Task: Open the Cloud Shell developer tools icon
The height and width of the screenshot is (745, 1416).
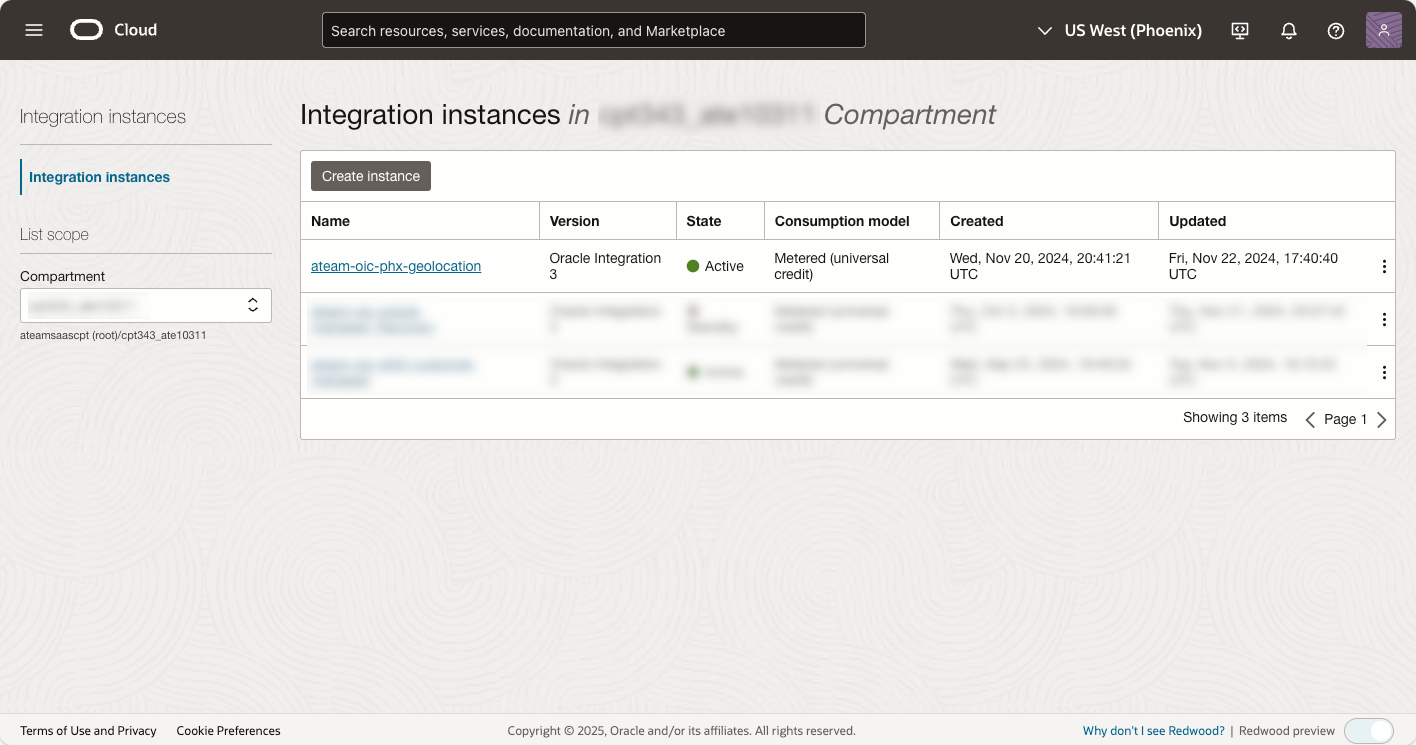Action: coord(1240,31)
